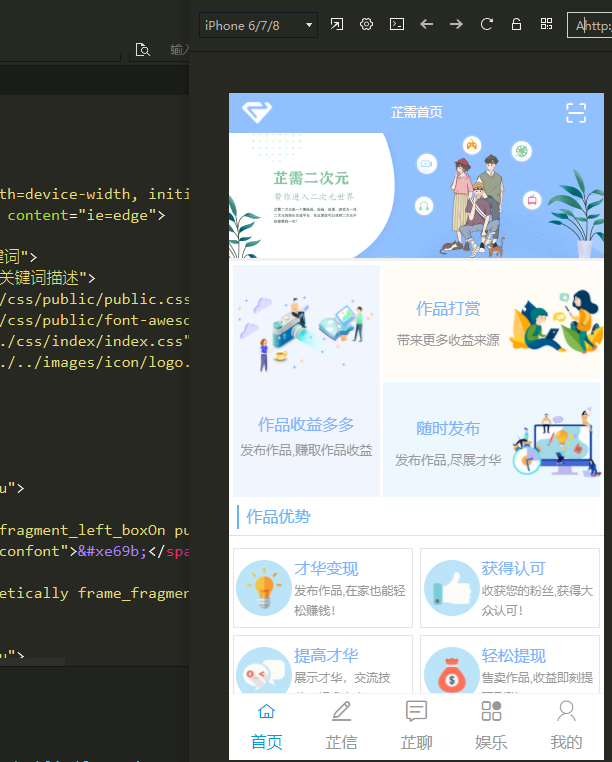Switch to the 我的 profile tab
This screenshot has height=762, width=612.
click(566, 726)
